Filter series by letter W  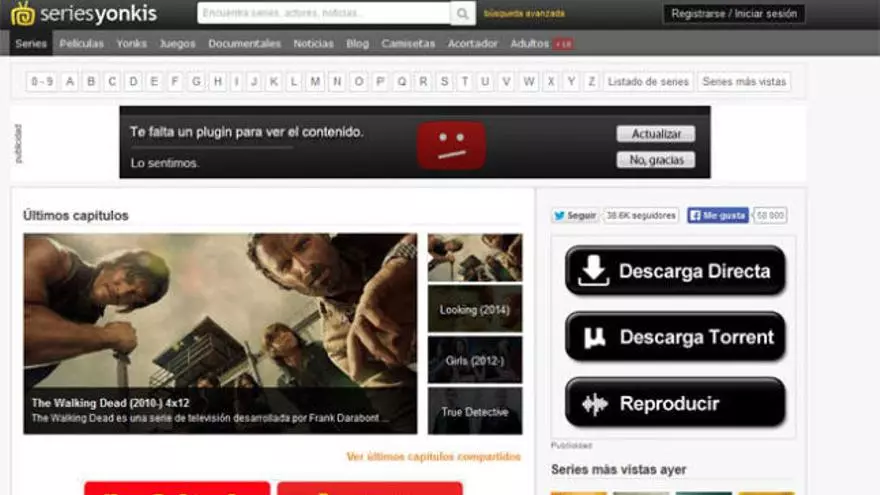[x=529, y=82]
